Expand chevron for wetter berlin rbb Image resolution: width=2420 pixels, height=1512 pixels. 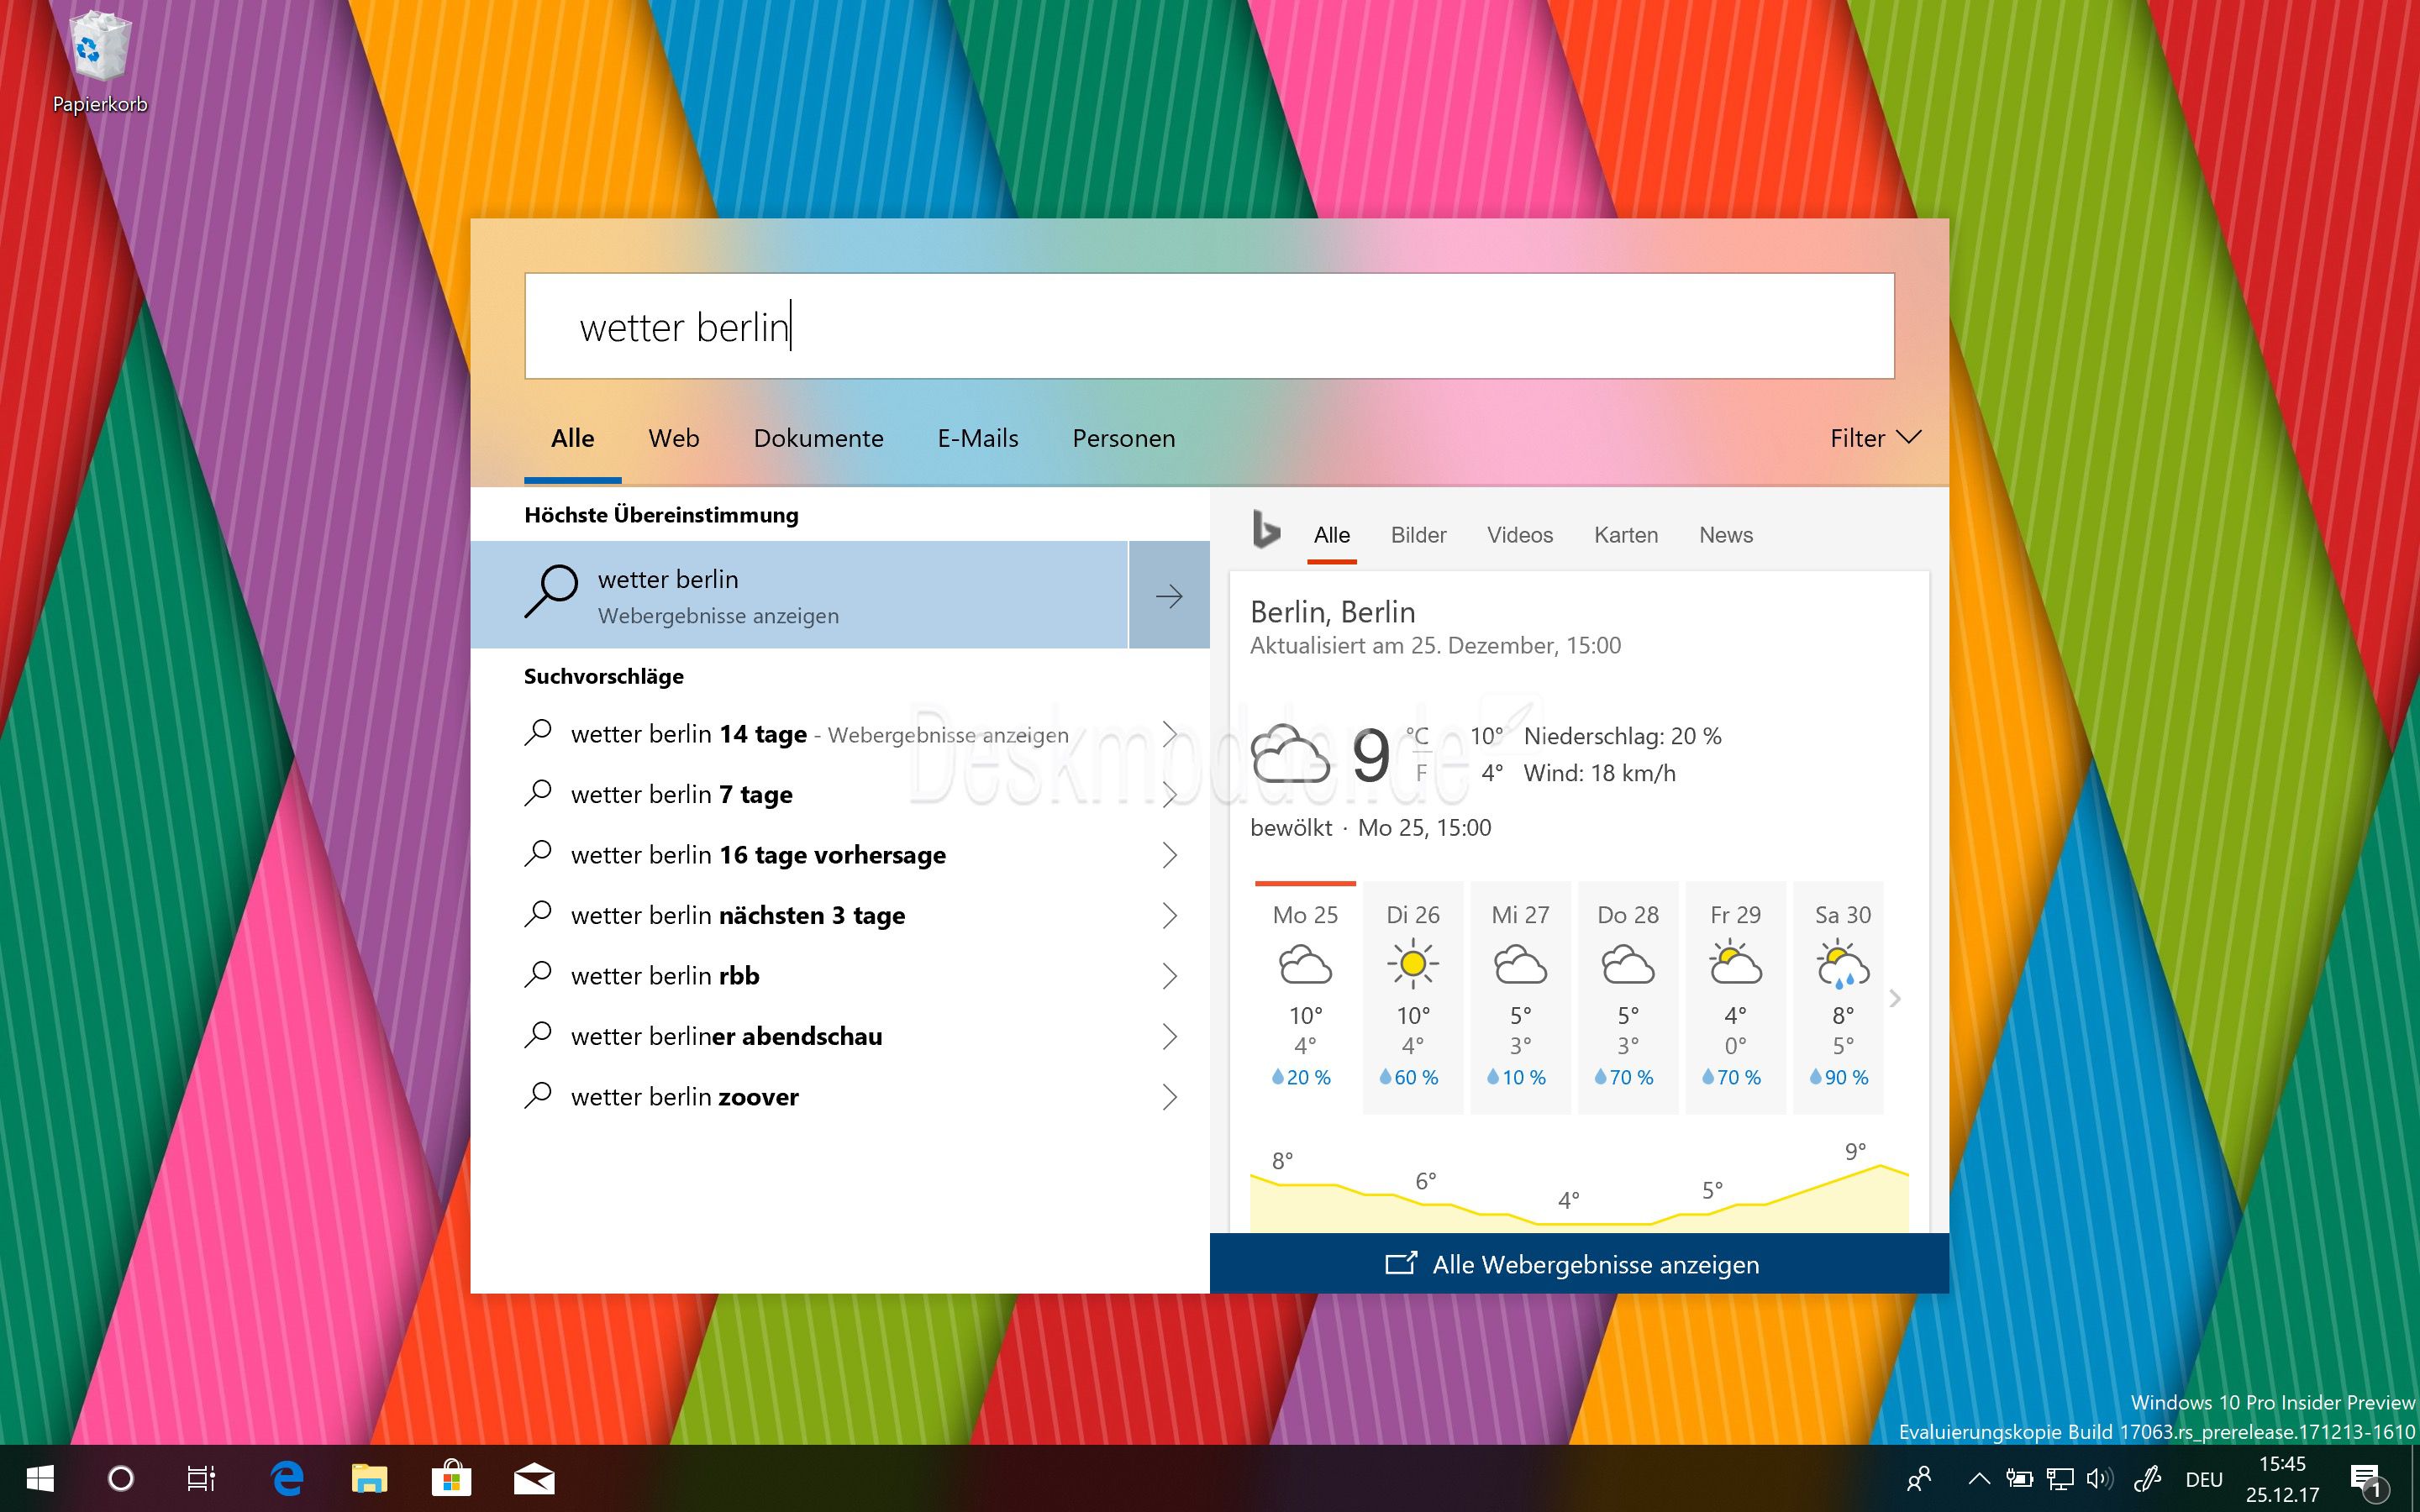[x=1169, y=976]
